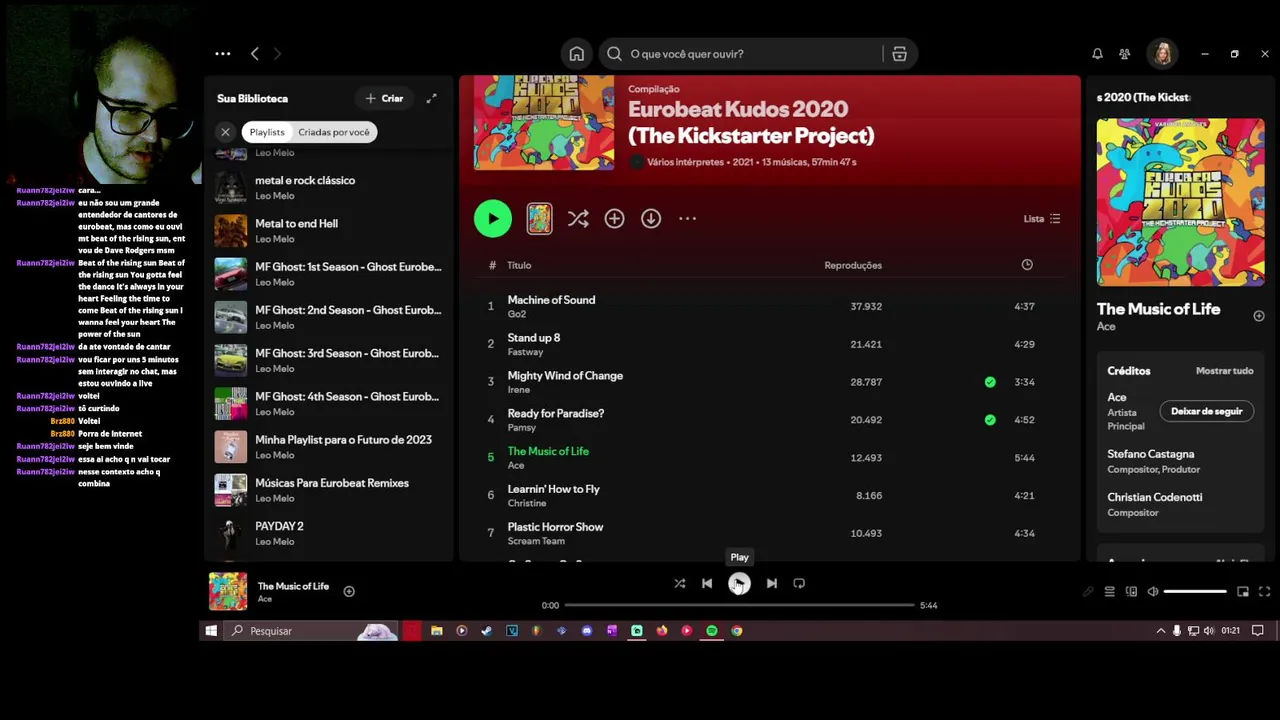Open the Friend Activity icon
1280x720 pixels.
[x=1125, y=54]
